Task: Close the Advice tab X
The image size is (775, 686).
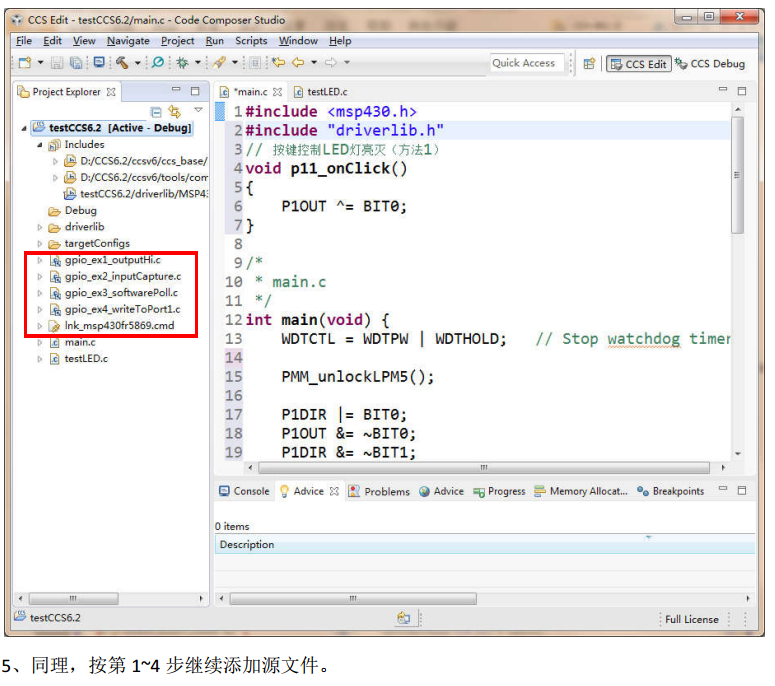Action: [335, 491]
